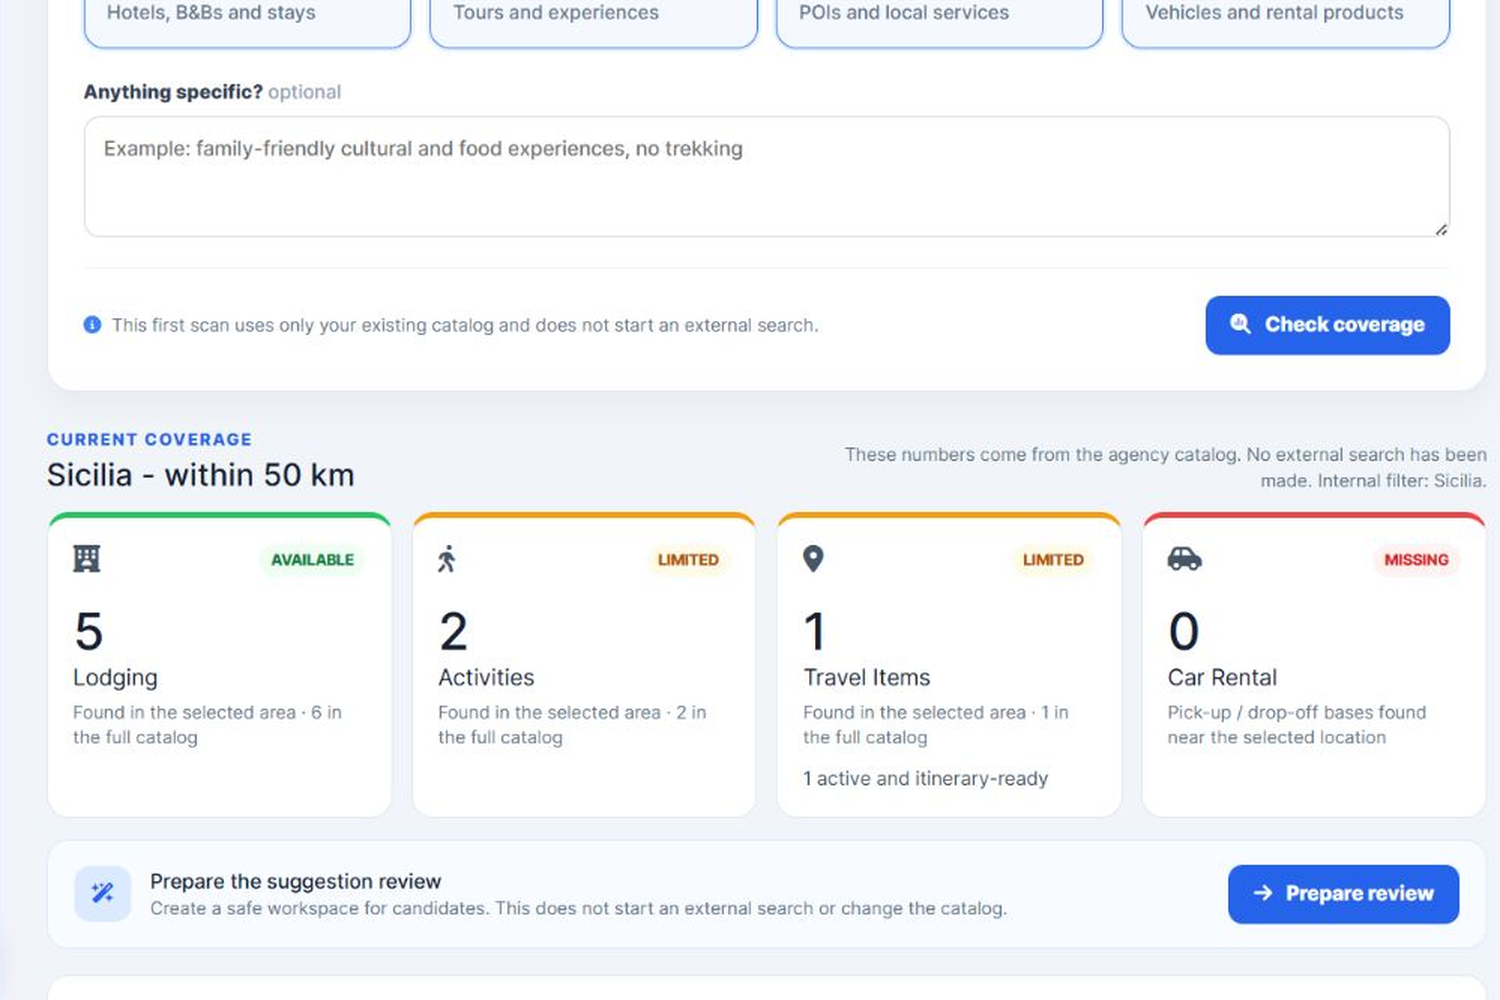Toggle the Hotels, B&Bs and stays option

(x=247, y=20)
